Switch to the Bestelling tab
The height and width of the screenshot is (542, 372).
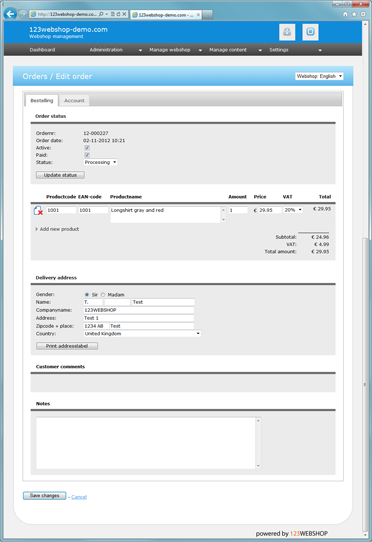click(x=42, y=101)
